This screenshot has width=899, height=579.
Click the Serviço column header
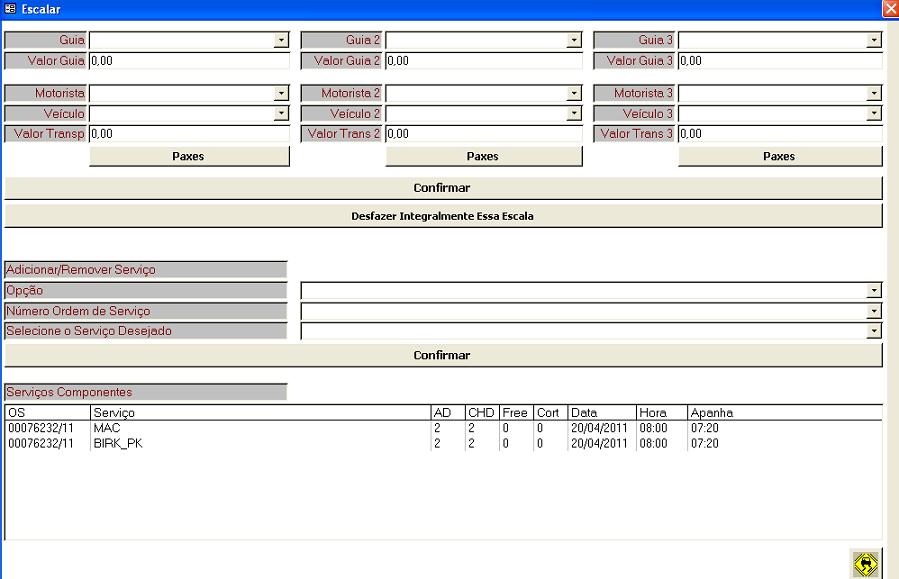[258, 412]
